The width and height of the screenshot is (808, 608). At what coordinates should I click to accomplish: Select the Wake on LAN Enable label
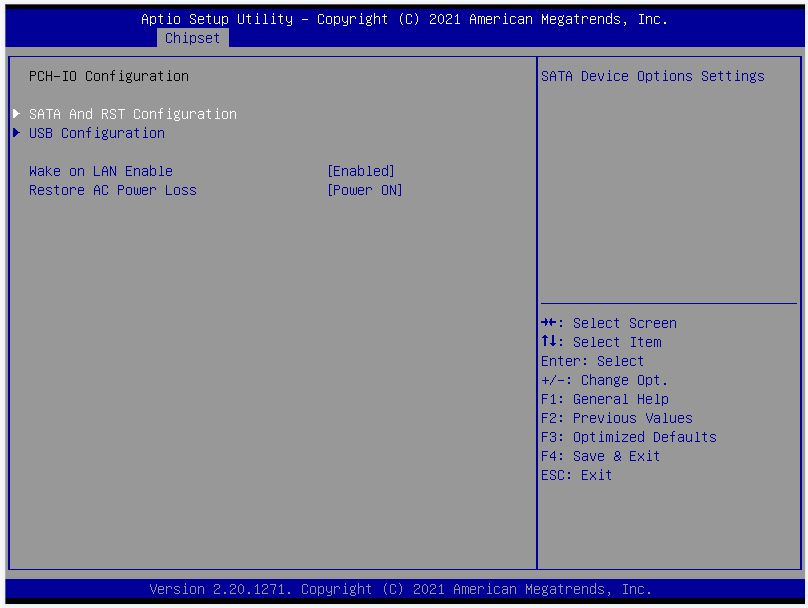[x=101, y=171]
